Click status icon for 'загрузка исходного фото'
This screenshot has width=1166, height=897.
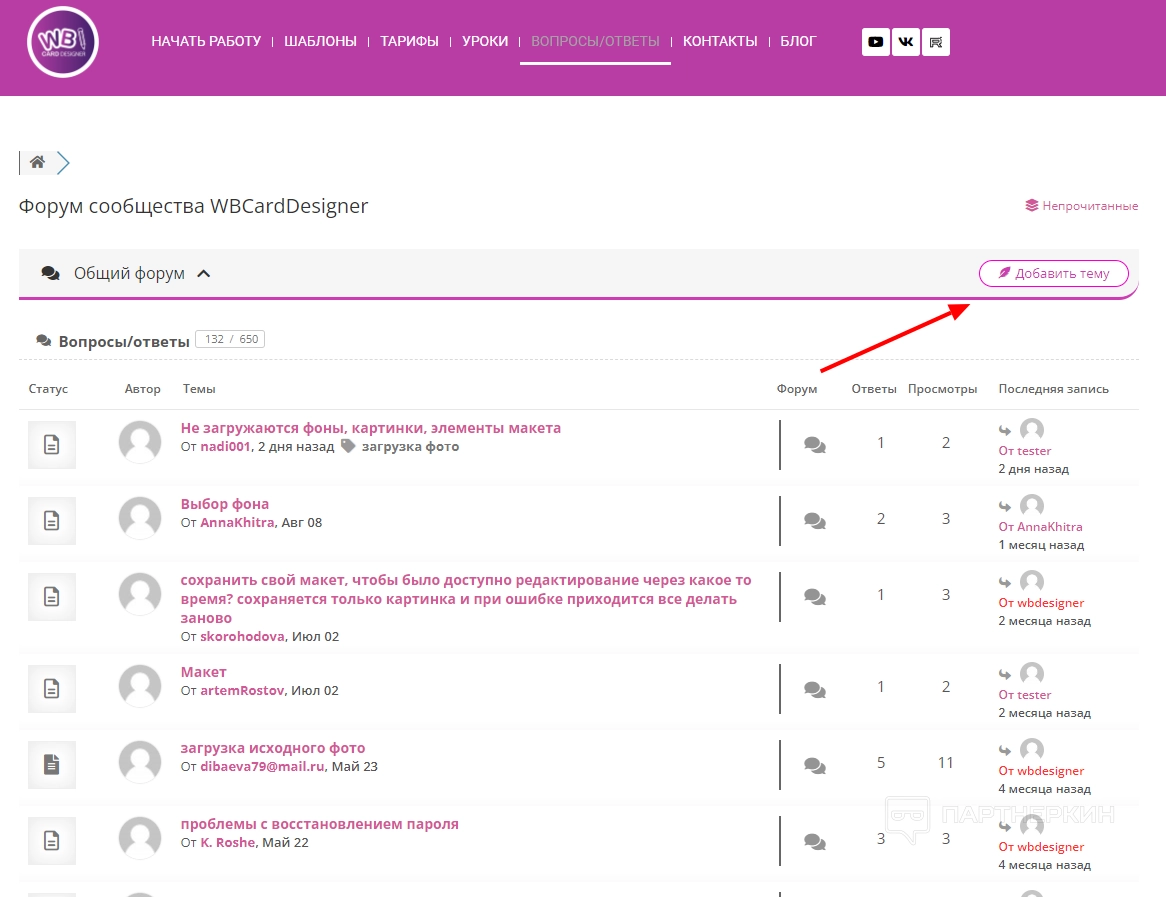(x=51, y=765)
